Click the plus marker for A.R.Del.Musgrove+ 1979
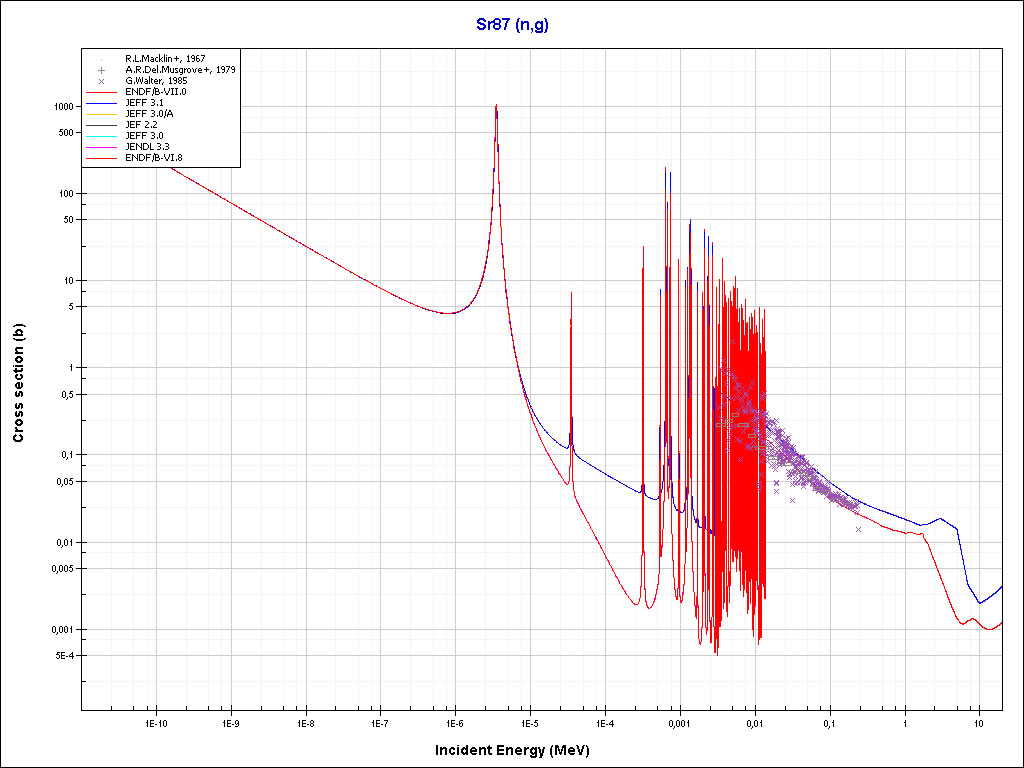1024x768 pixels. click(x=101, y=70)
